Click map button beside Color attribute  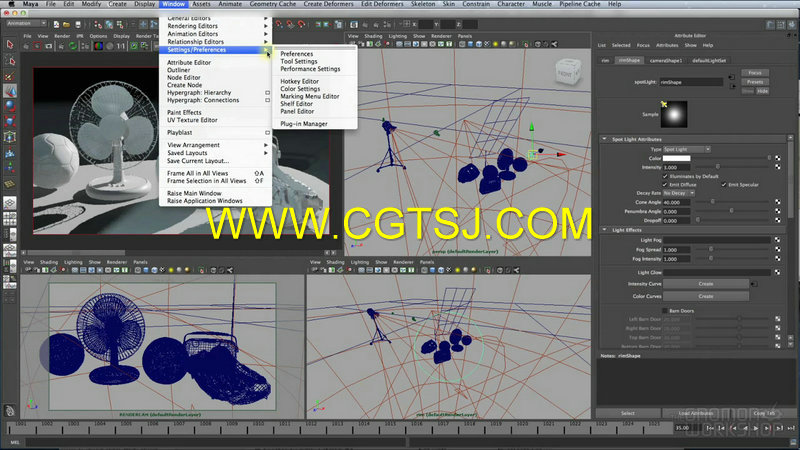coord(778,158)
